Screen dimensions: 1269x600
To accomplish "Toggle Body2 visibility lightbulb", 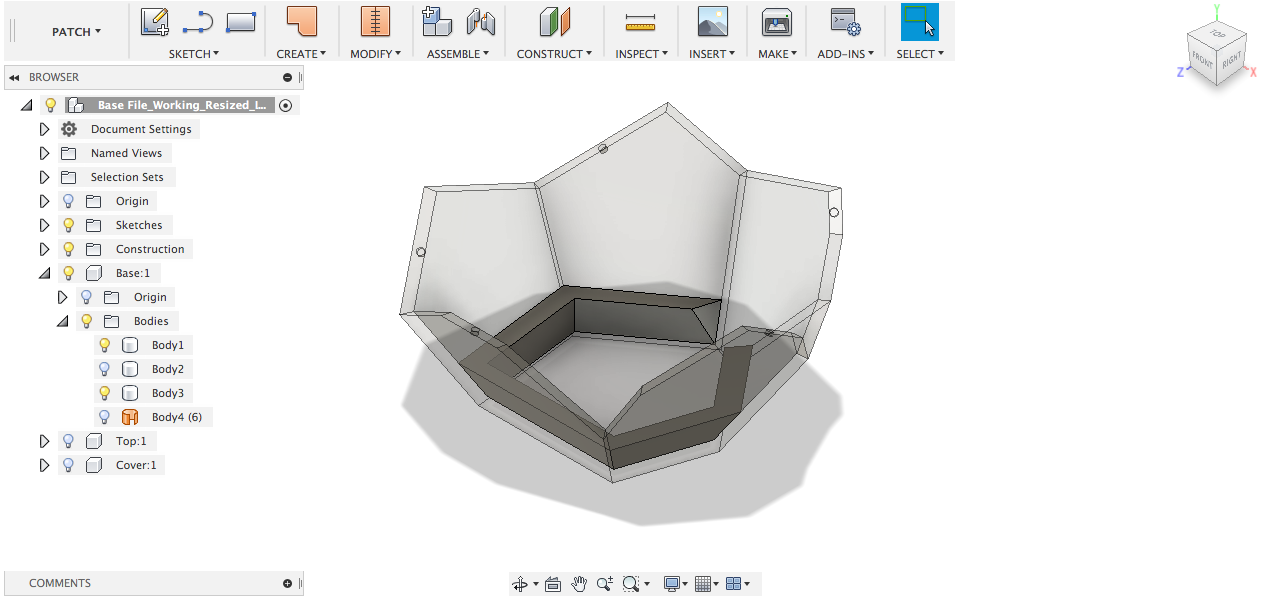I will [104, 369].
